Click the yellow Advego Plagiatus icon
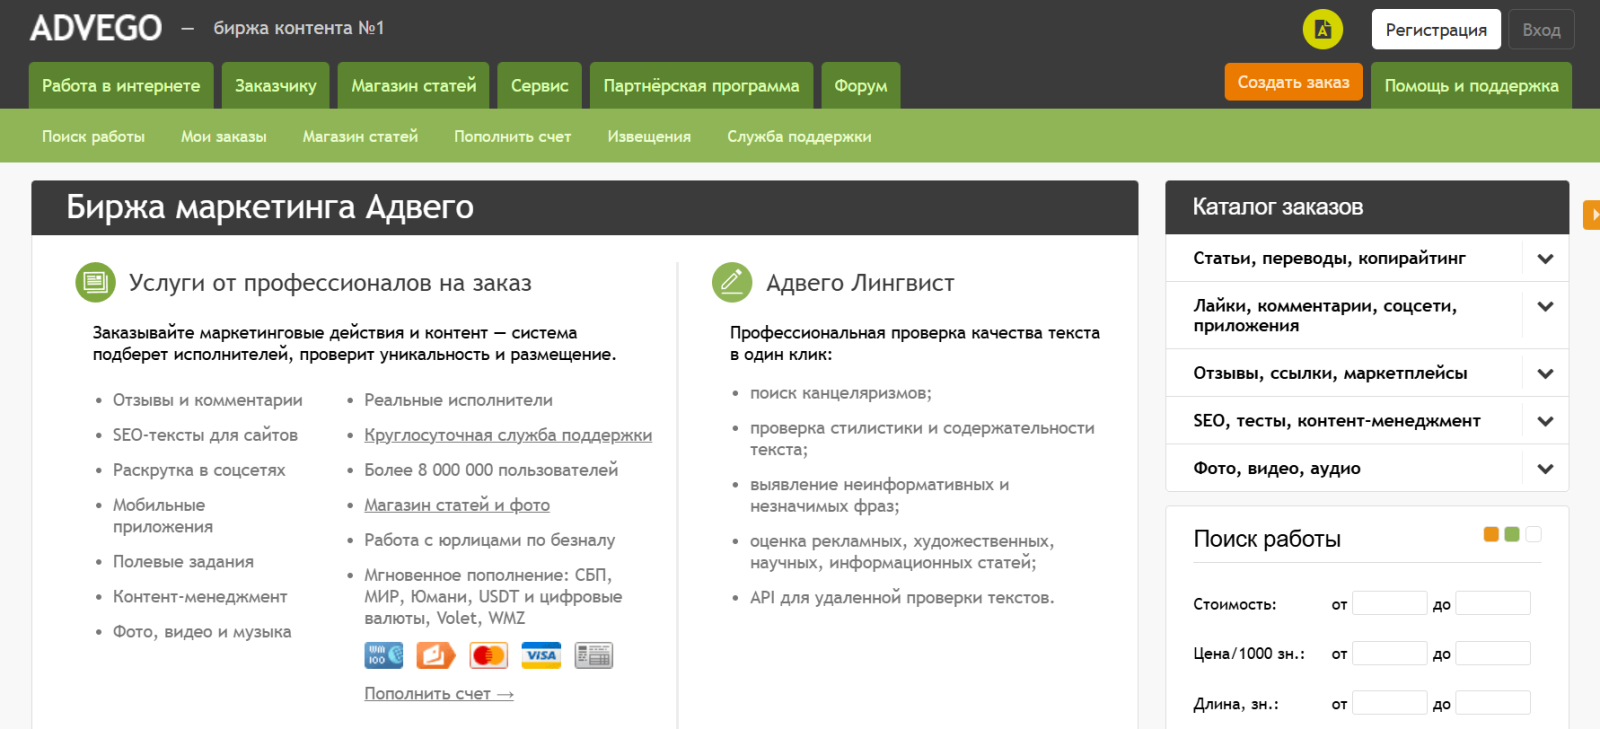This screenshot has height=729, width=1600. click(x=1322, y=29)
